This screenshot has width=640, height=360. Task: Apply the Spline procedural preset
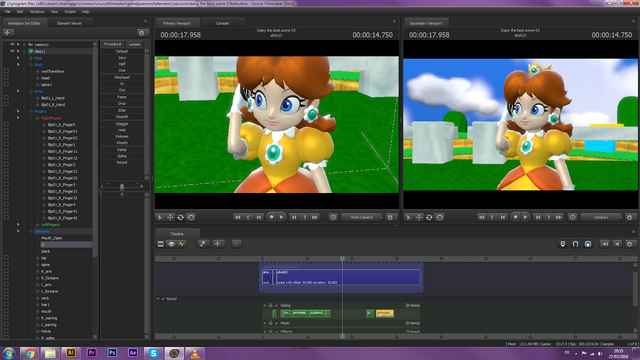pyautogui.click(x=122, y=156)
